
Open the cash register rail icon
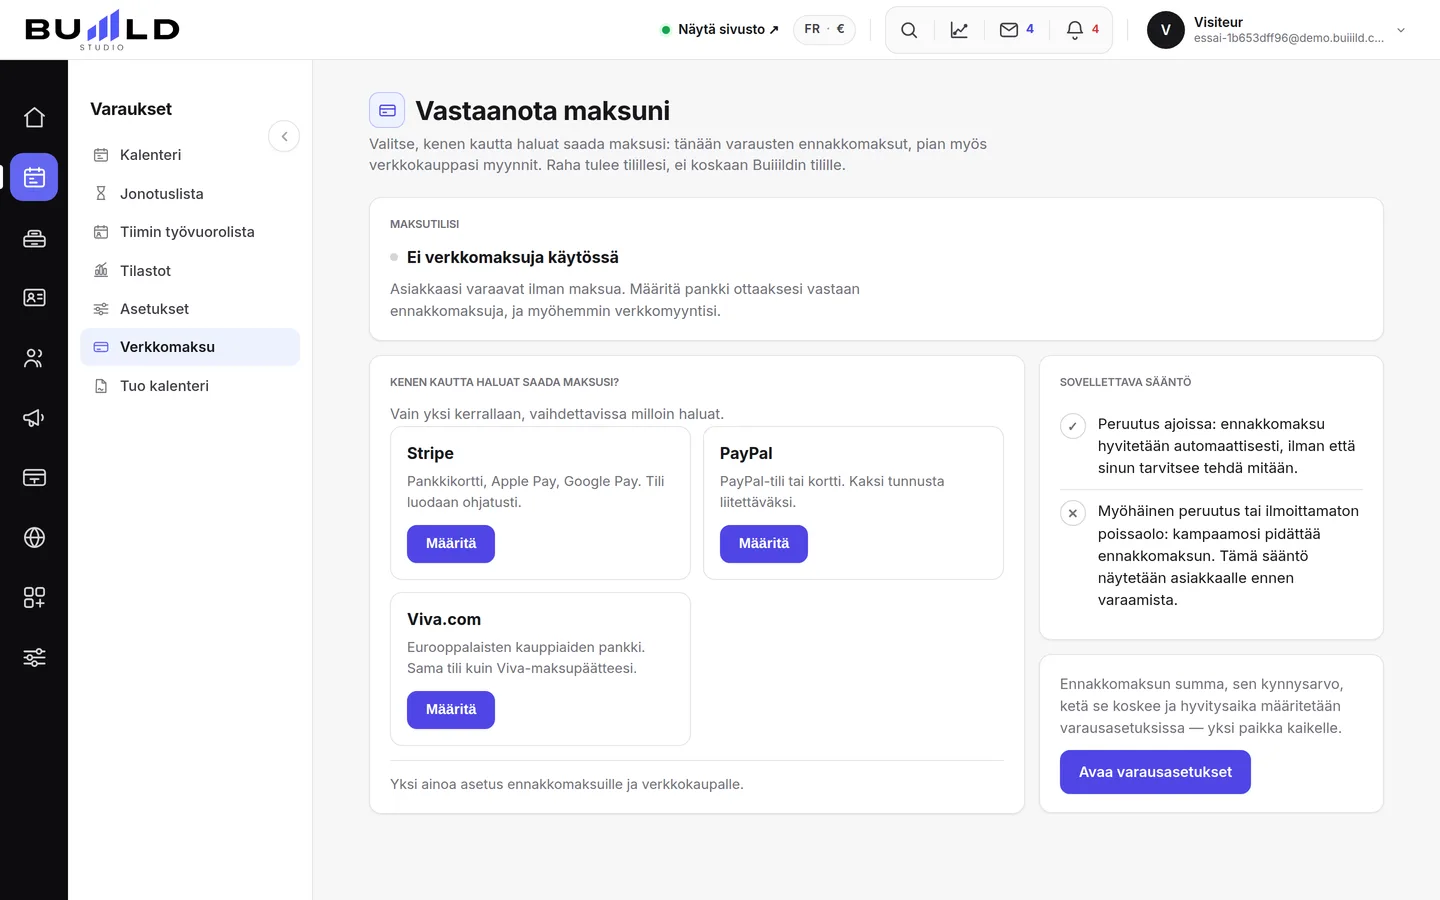point(34,237)
